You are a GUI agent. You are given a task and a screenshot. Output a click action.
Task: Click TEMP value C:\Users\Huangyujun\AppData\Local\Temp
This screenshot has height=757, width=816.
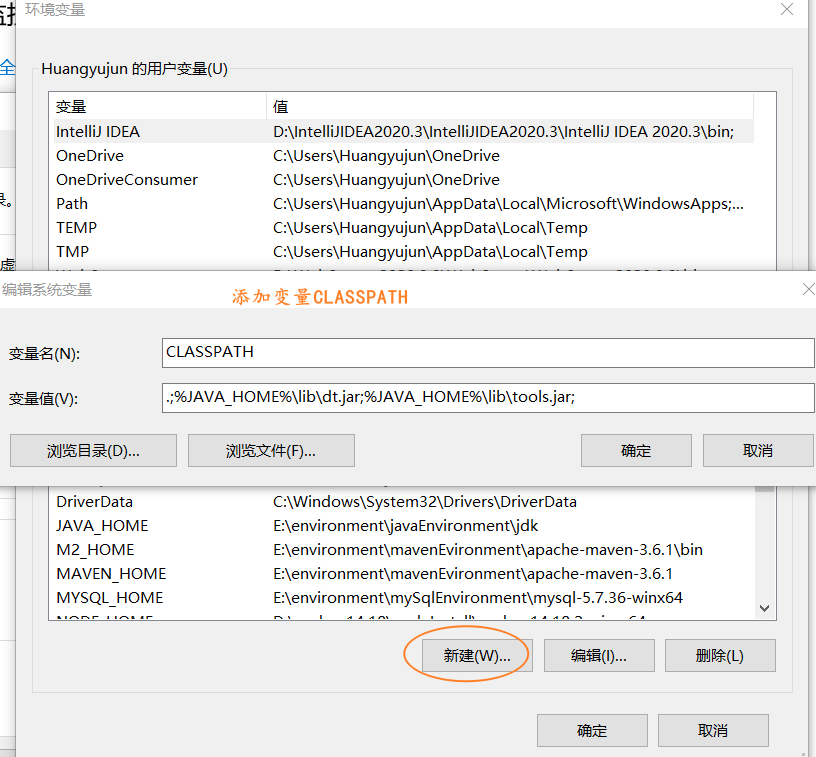430,227
